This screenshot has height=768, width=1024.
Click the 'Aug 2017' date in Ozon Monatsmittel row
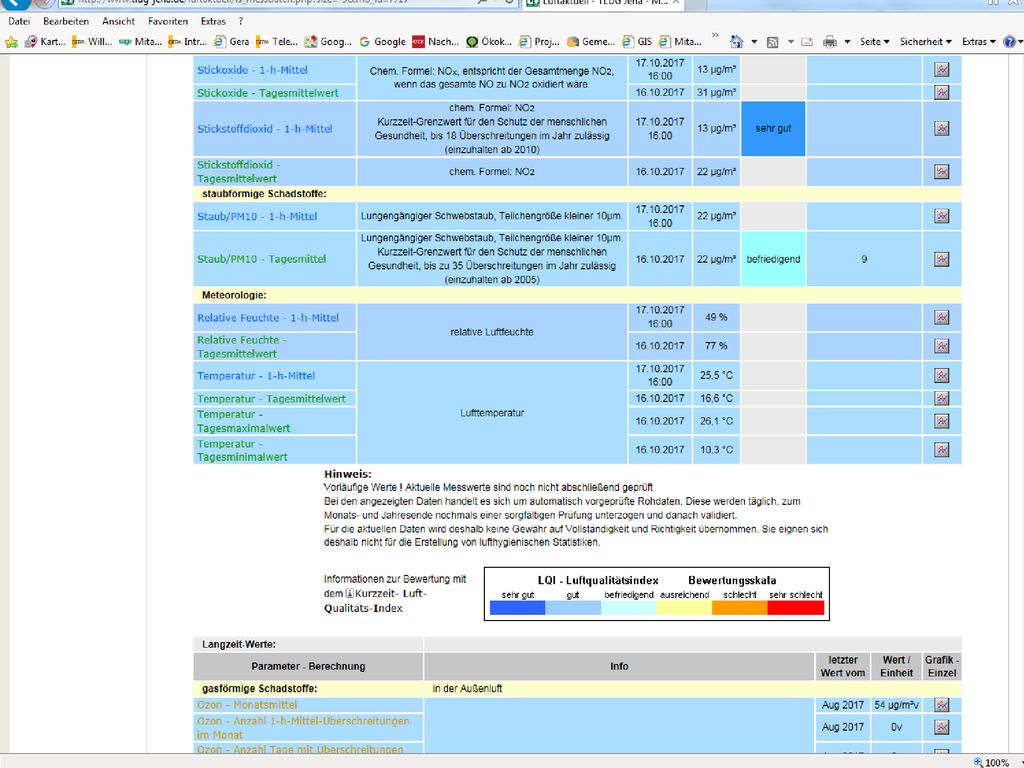[x=842, y=705]
